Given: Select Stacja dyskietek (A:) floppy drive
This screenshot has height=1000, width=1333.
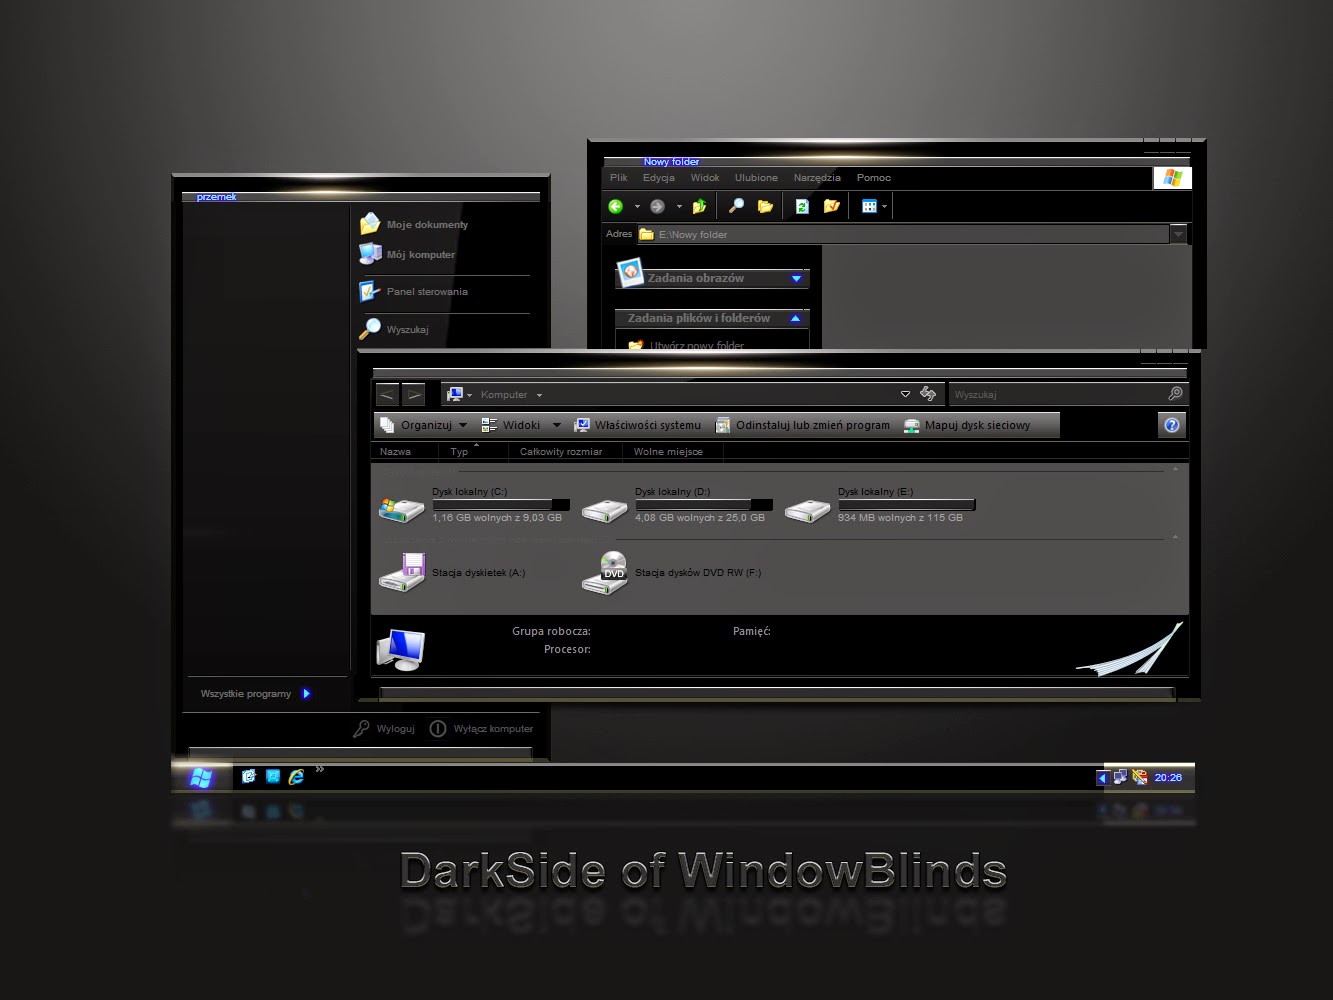Looking at the screenshot, I should pyautogui.click(x=452, y=573).
